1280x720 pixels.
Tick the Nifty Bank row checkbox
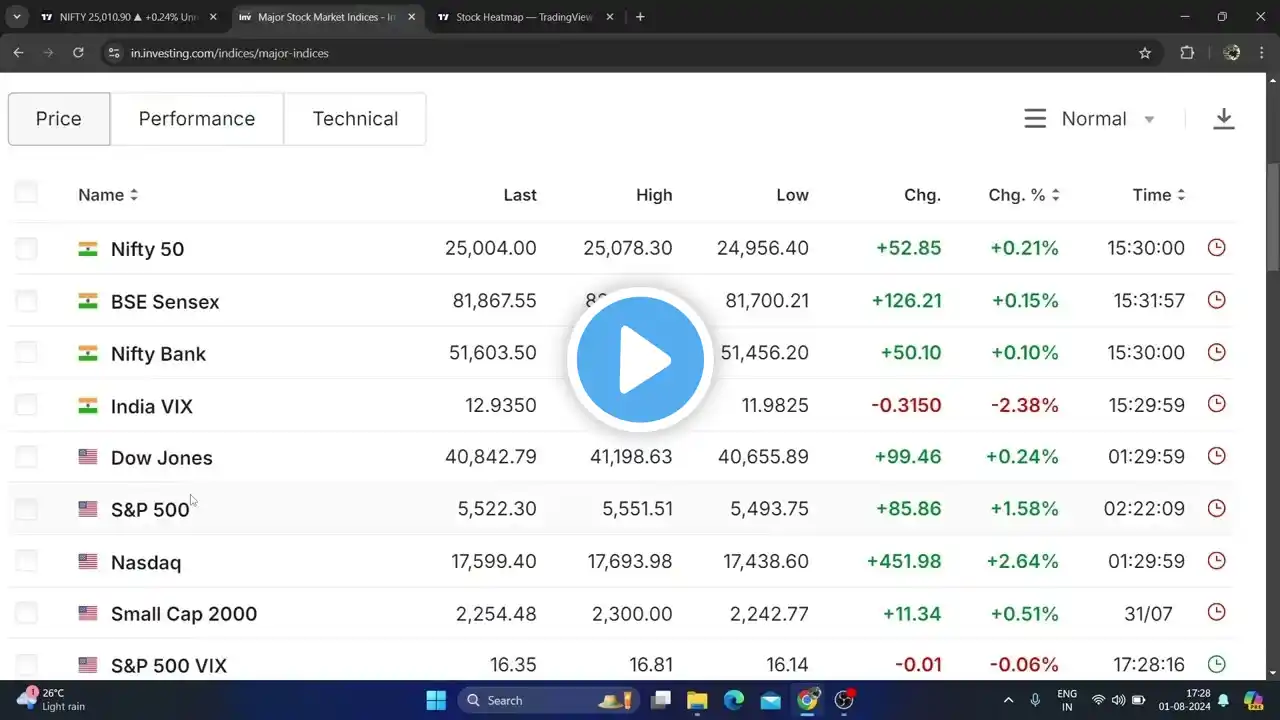[26, 352]
